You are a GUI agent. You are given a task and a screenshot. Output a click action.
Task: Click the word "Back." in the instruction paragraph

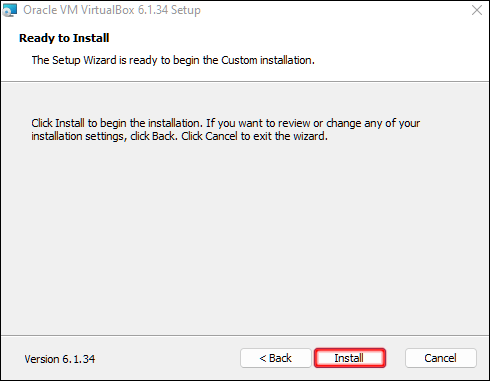165,136
